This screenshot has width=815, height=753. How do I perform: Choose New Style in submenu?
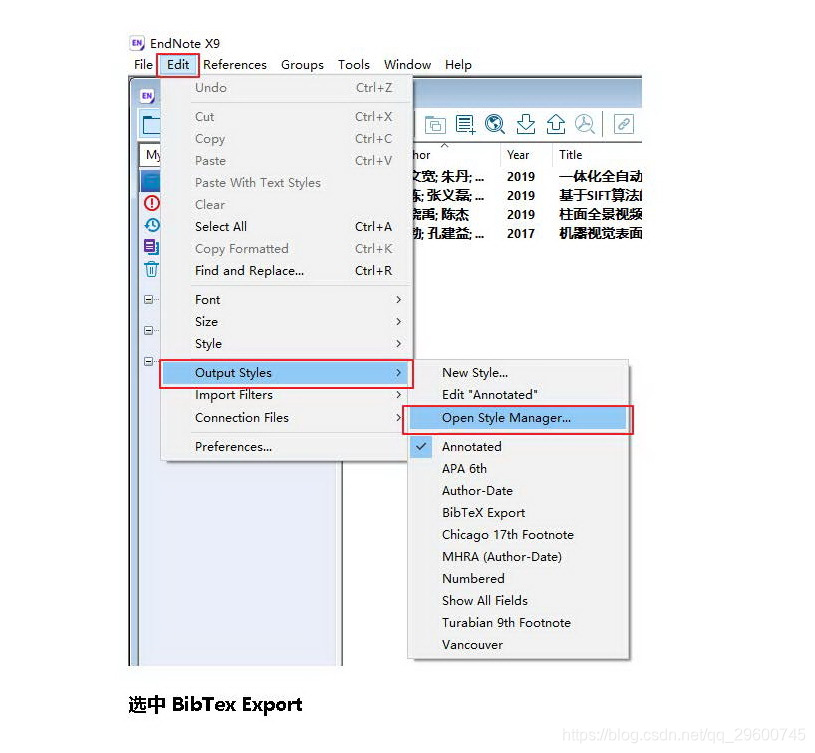(x=518, y=373)
